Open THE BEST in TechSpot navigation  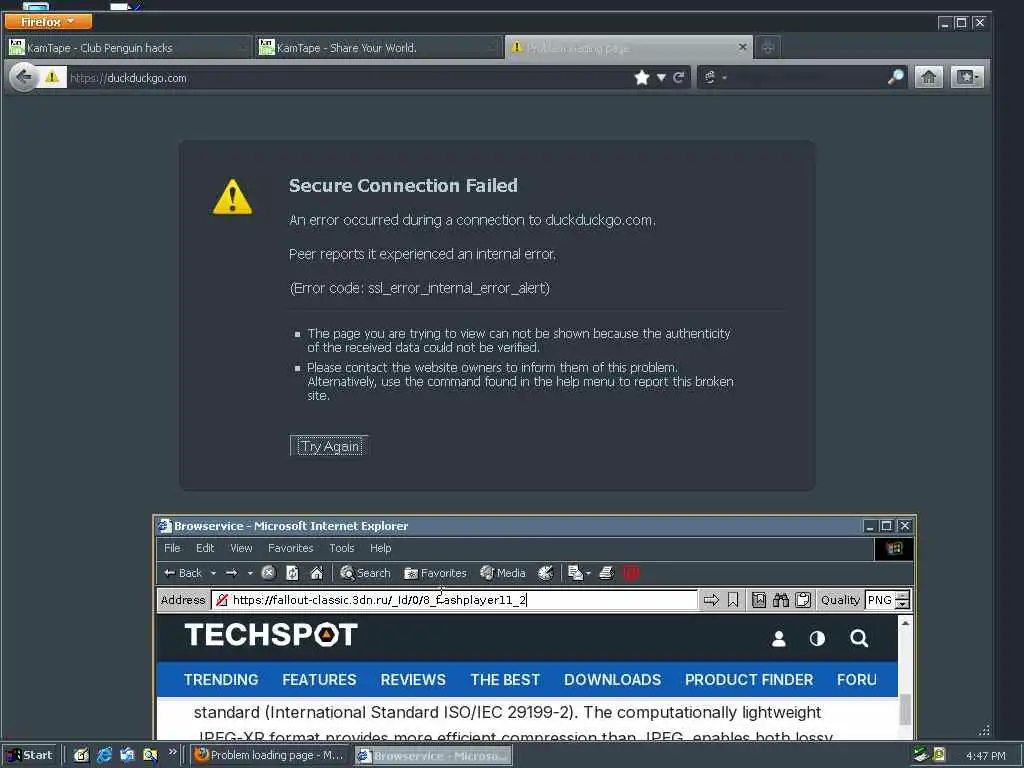(505, 680)
